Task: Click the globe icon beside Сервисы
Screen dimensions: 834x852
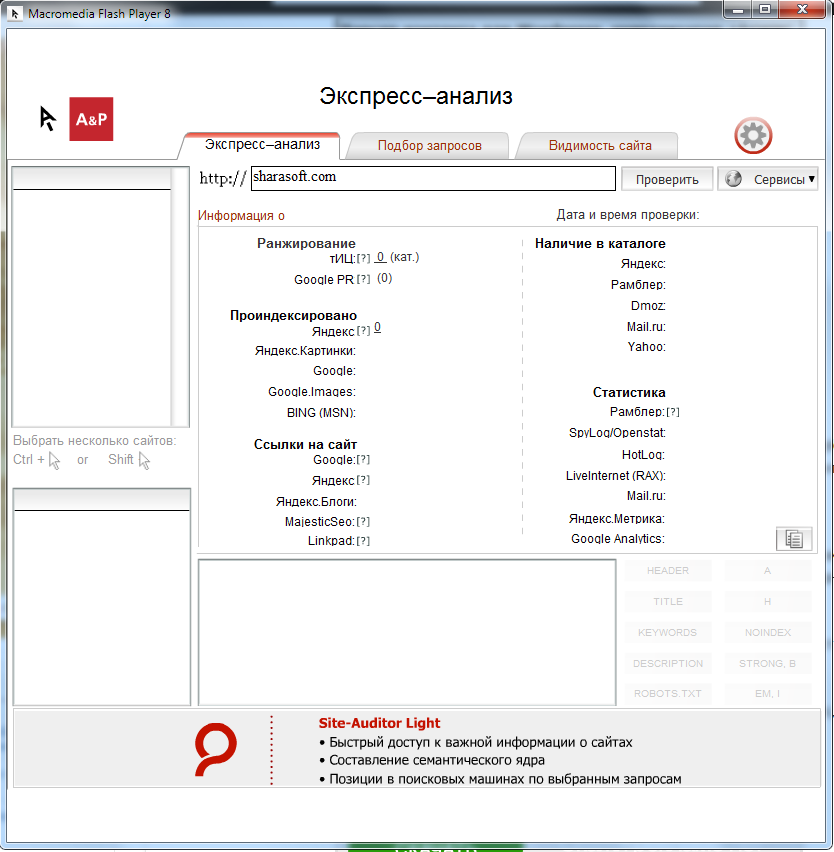Action: (733, 179)
